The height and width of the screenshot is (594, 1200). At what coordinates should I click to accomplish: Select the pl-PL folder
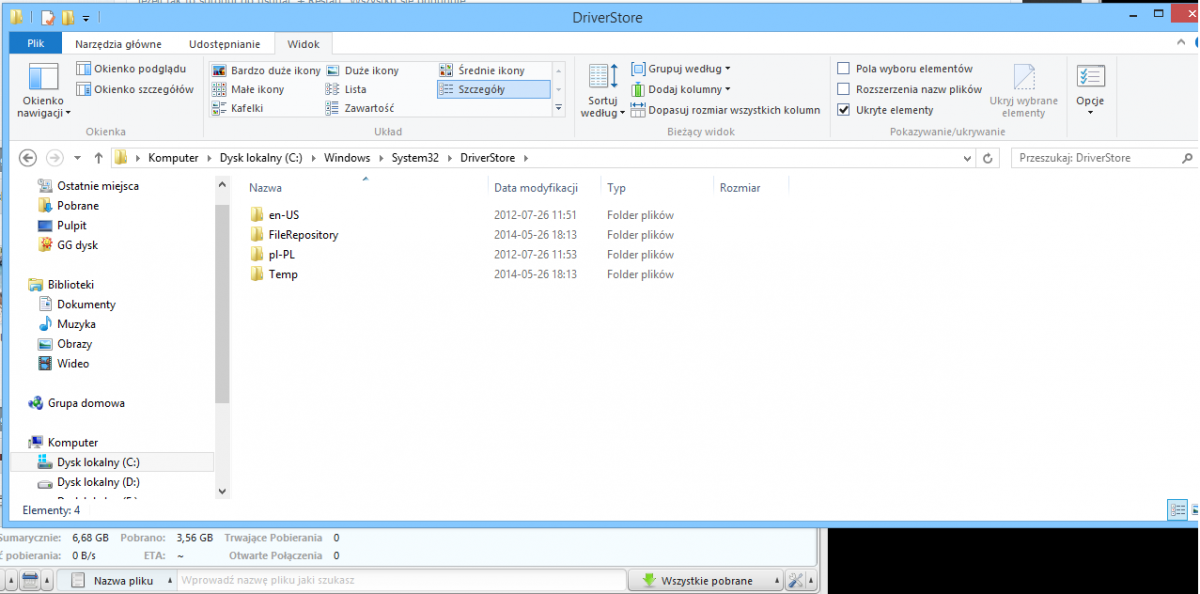tap(282, 254)
